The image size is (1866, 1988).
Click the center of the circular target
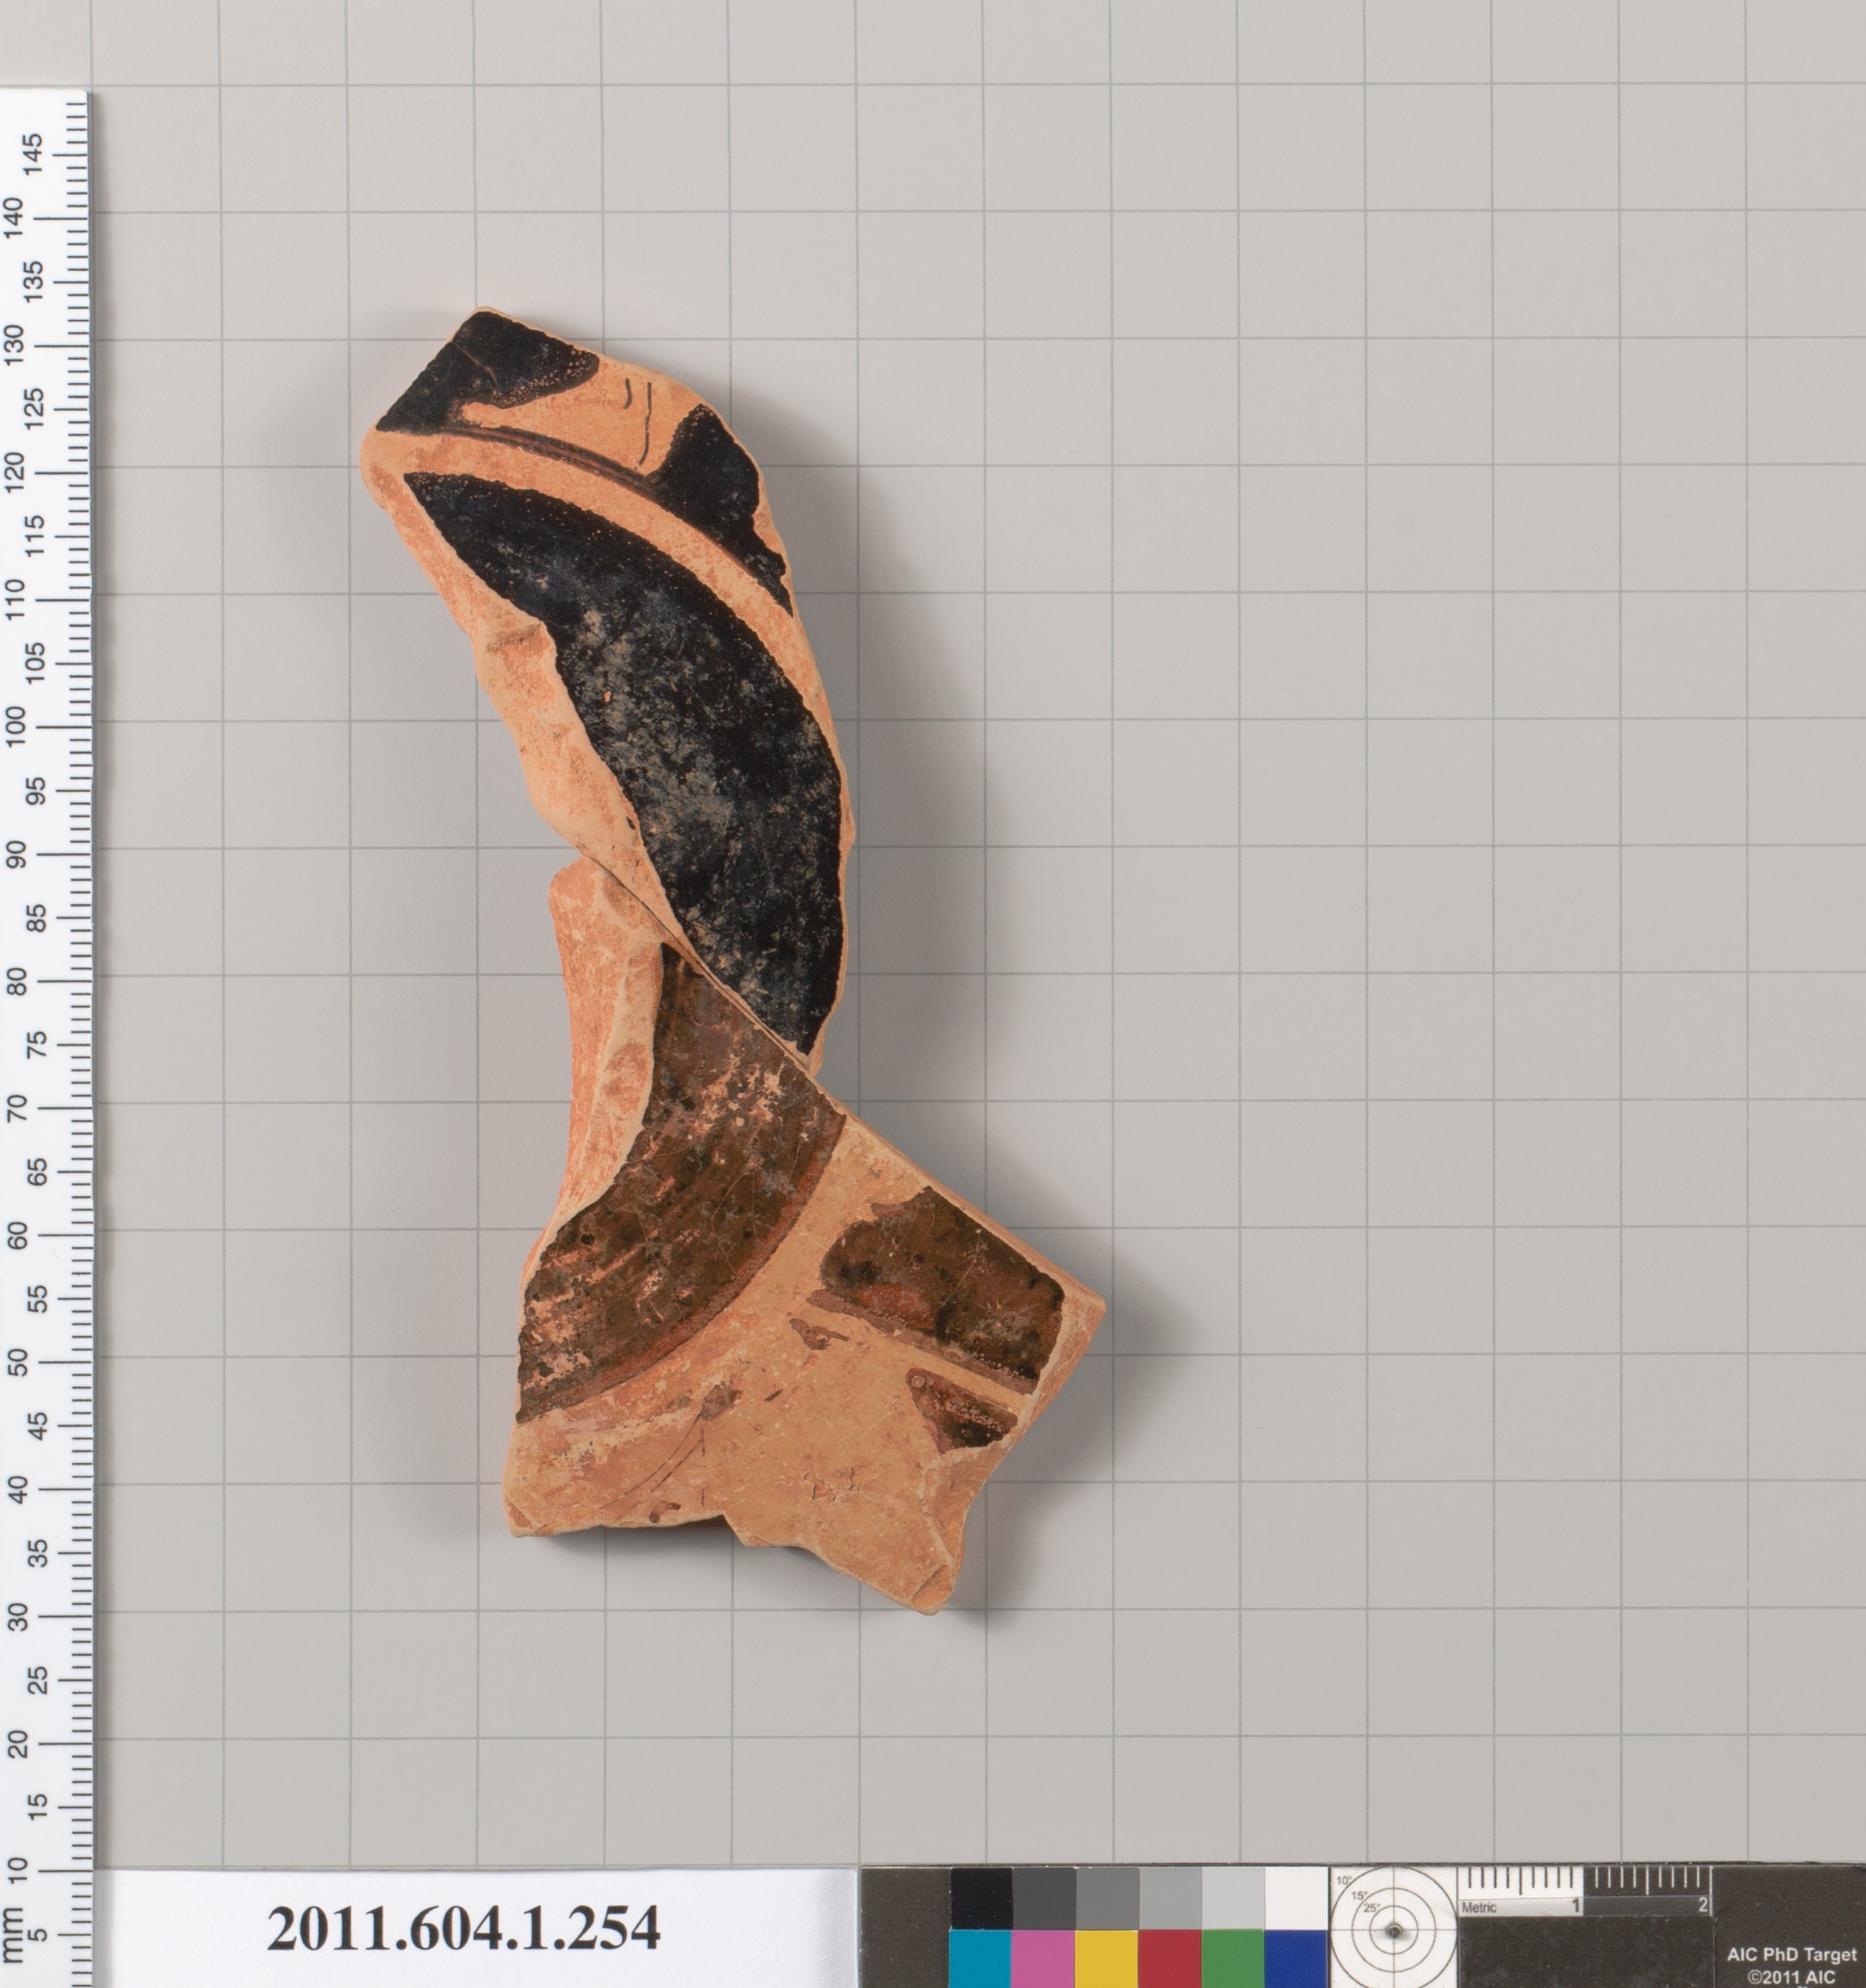click(1393, 1931)
